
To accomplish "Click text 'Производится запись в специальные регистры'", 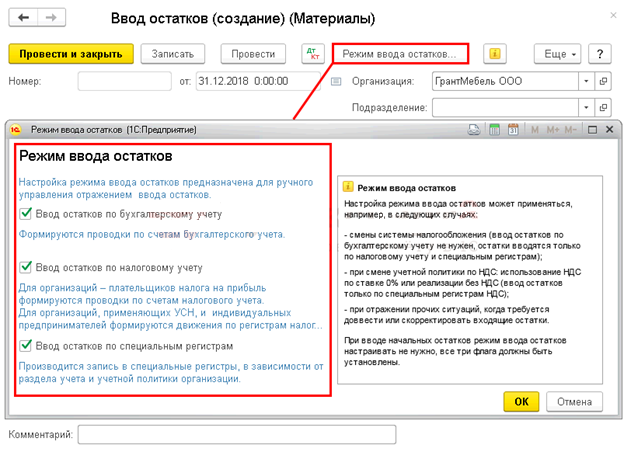I will click(128, 366).
